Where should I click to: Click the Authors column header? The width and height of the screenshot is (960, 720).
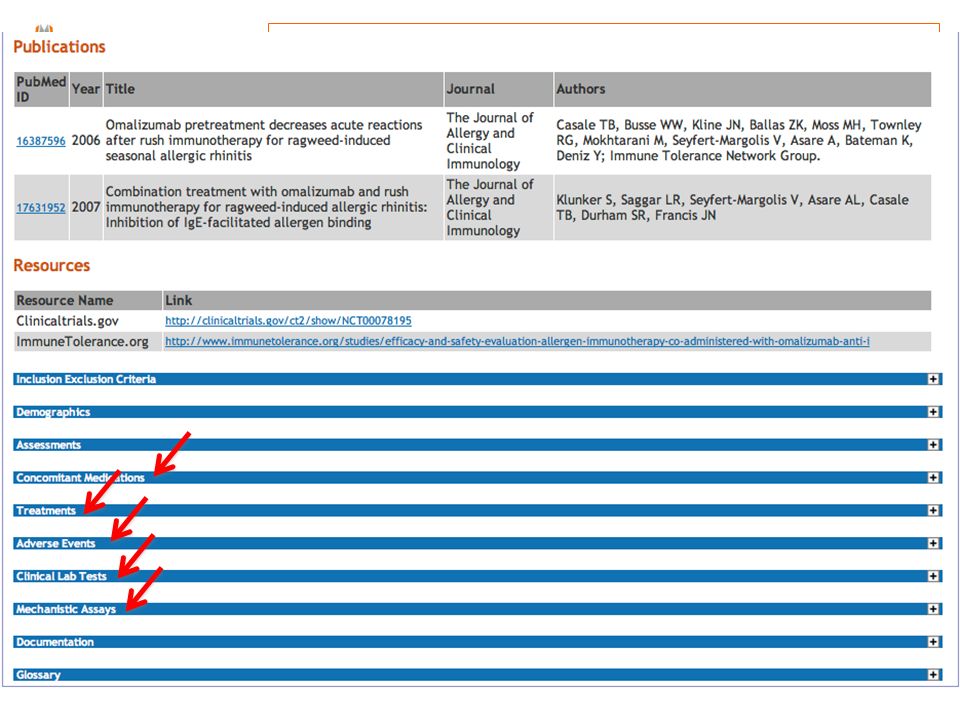743,89
